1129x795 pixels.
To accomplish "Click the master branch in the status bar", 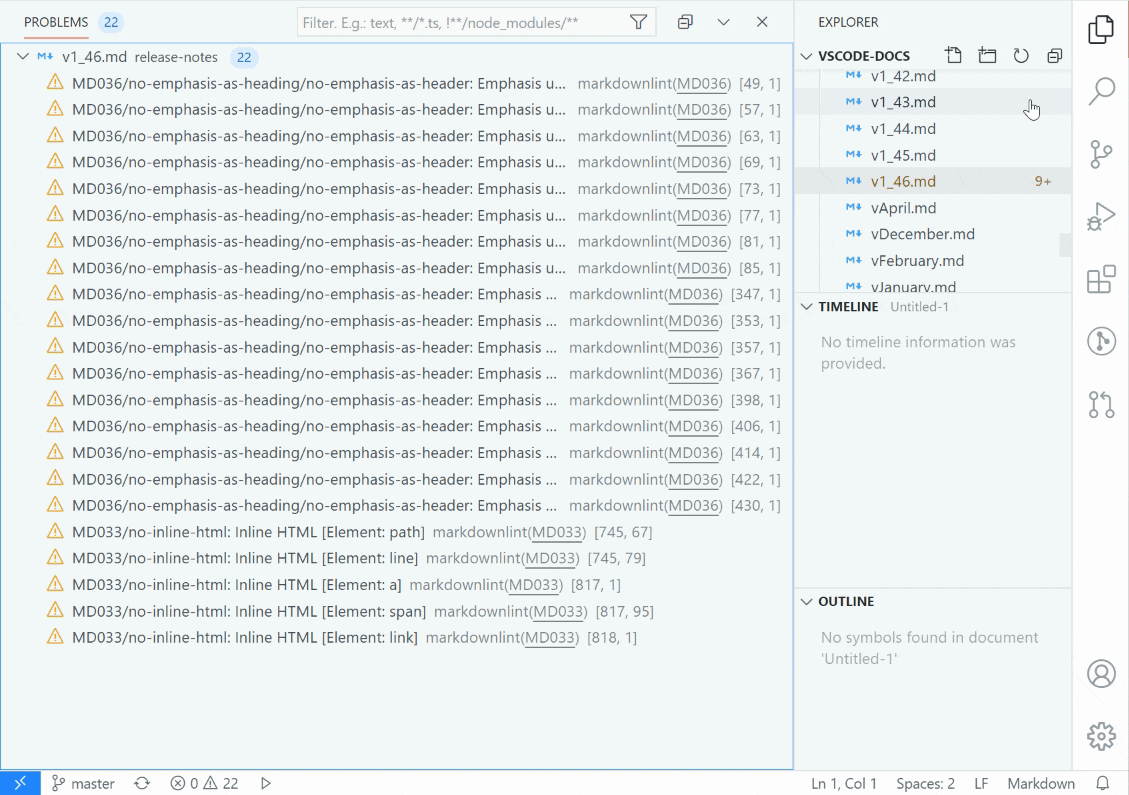I will click(x=82, y=783).
